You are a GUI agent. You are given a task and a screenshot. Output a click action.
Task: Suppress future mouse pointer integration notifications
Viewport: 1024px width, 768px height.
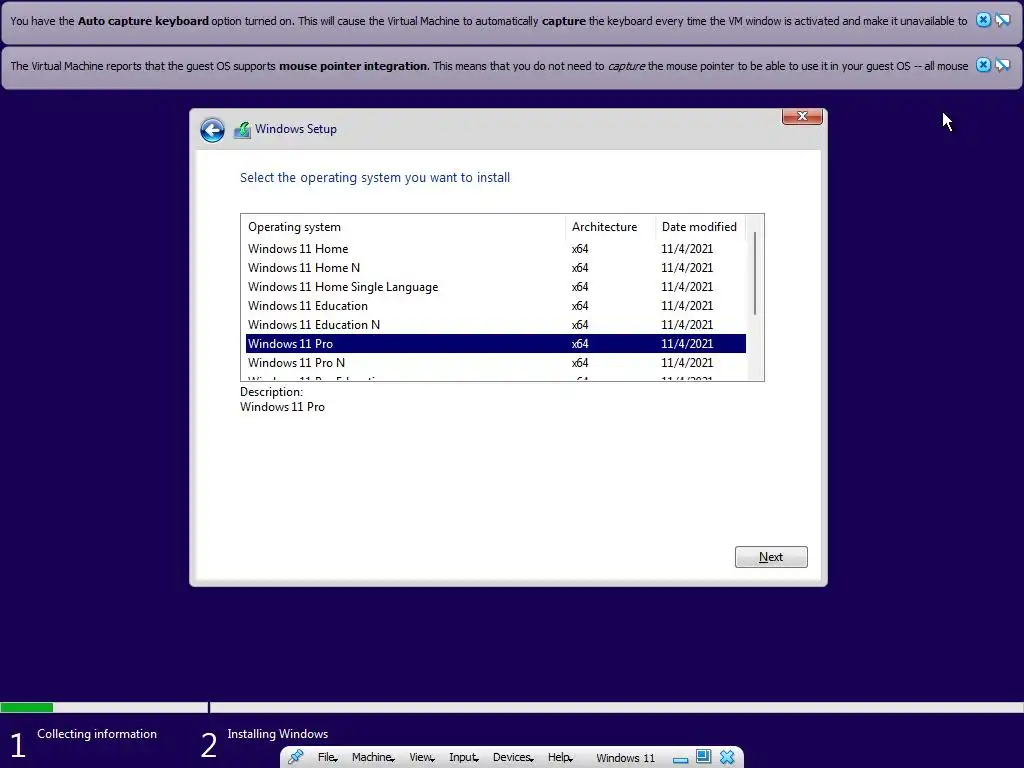click(x=1002, y=65)
